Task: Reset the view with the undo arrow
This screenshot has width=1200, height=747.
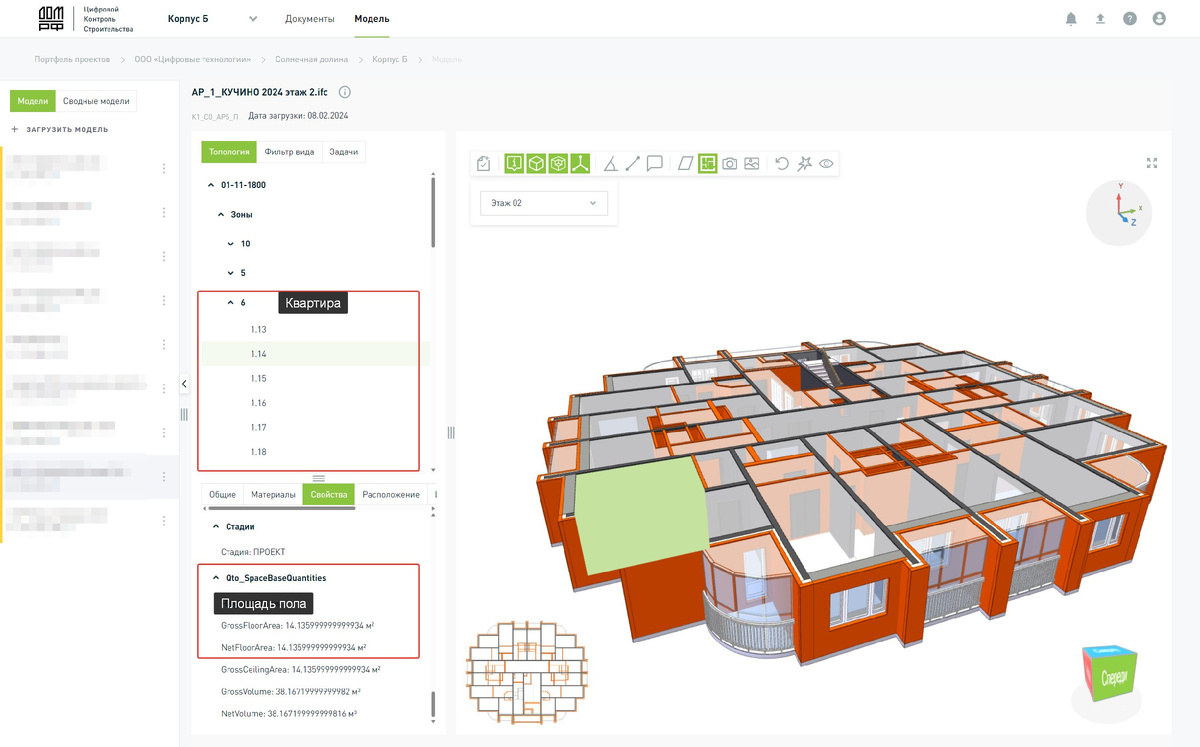Action: 782,164
